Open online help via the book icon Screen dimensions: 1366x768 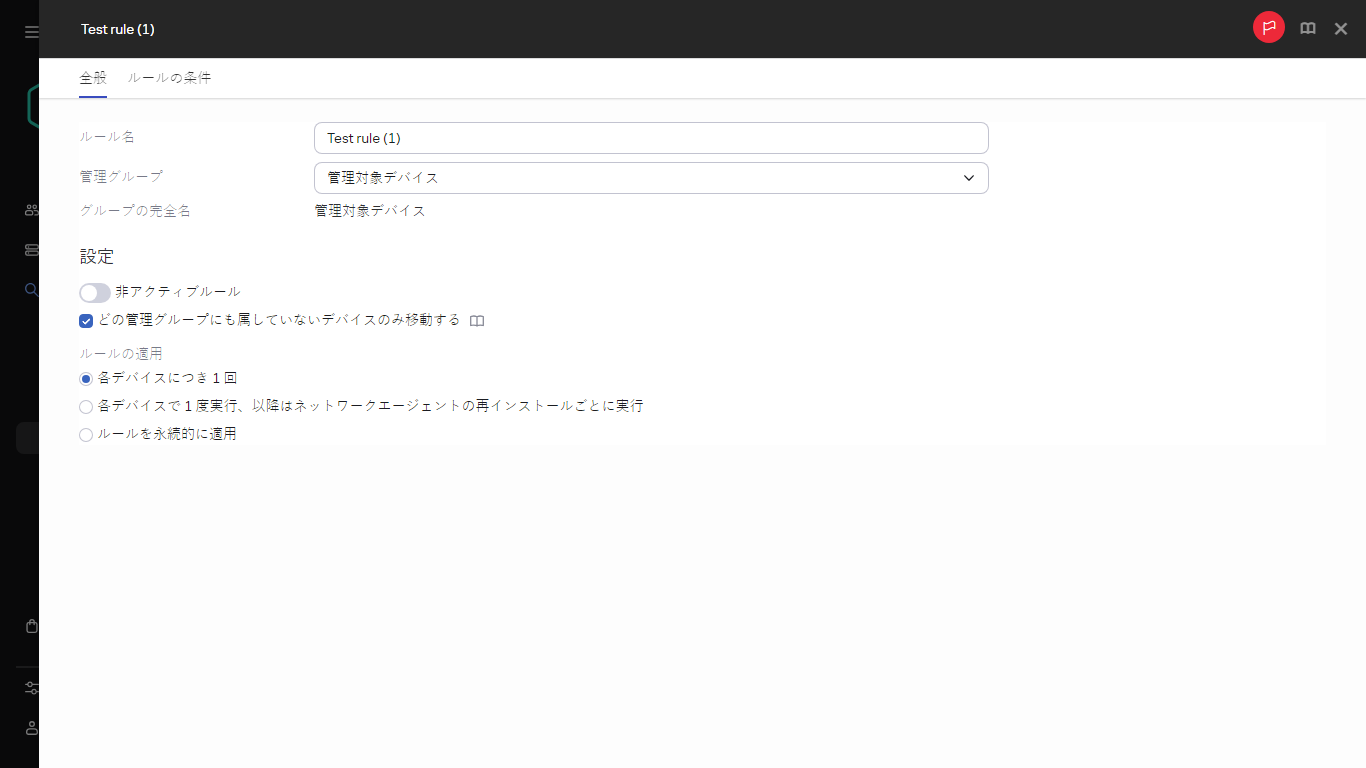[x=1307, y=28]
